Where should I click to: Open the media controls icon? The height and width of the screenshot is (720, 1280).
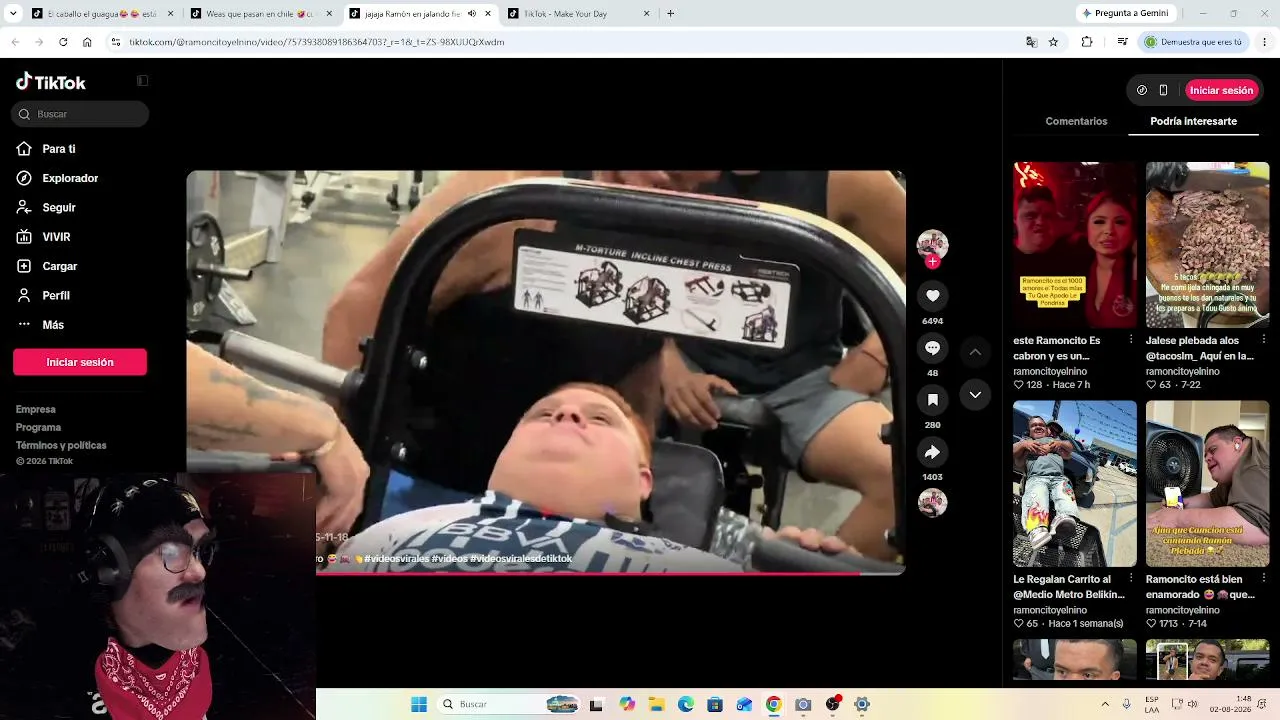[x=1122, y=42]
